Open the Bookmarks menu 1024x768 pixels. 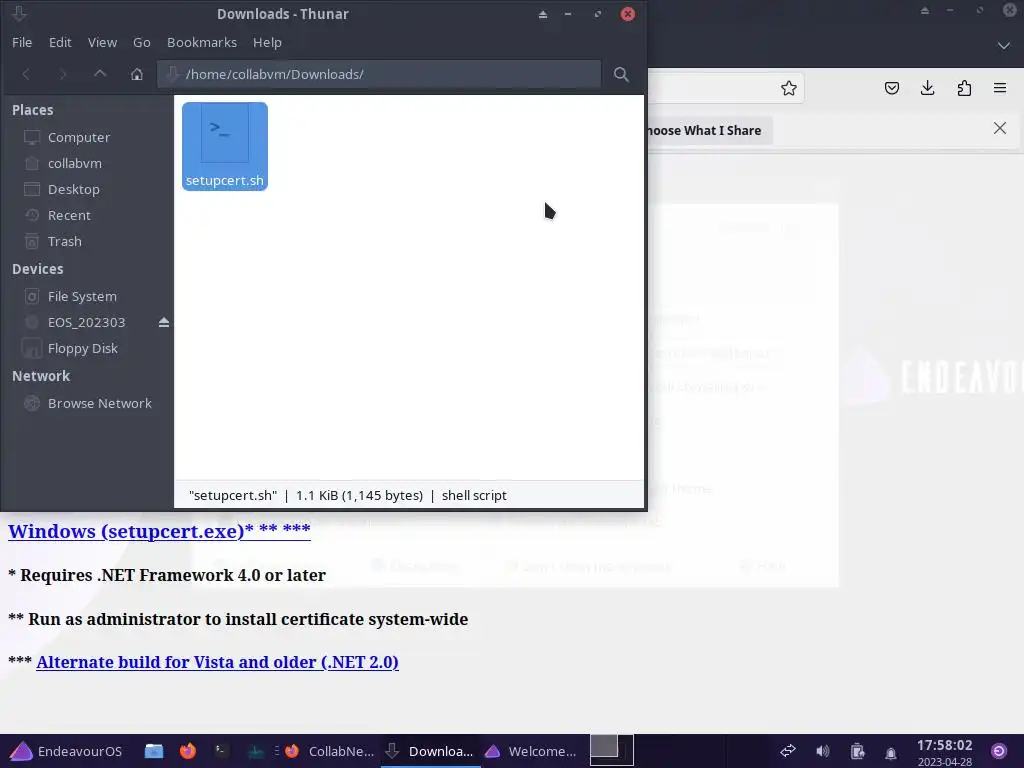[x=202, y=42]
